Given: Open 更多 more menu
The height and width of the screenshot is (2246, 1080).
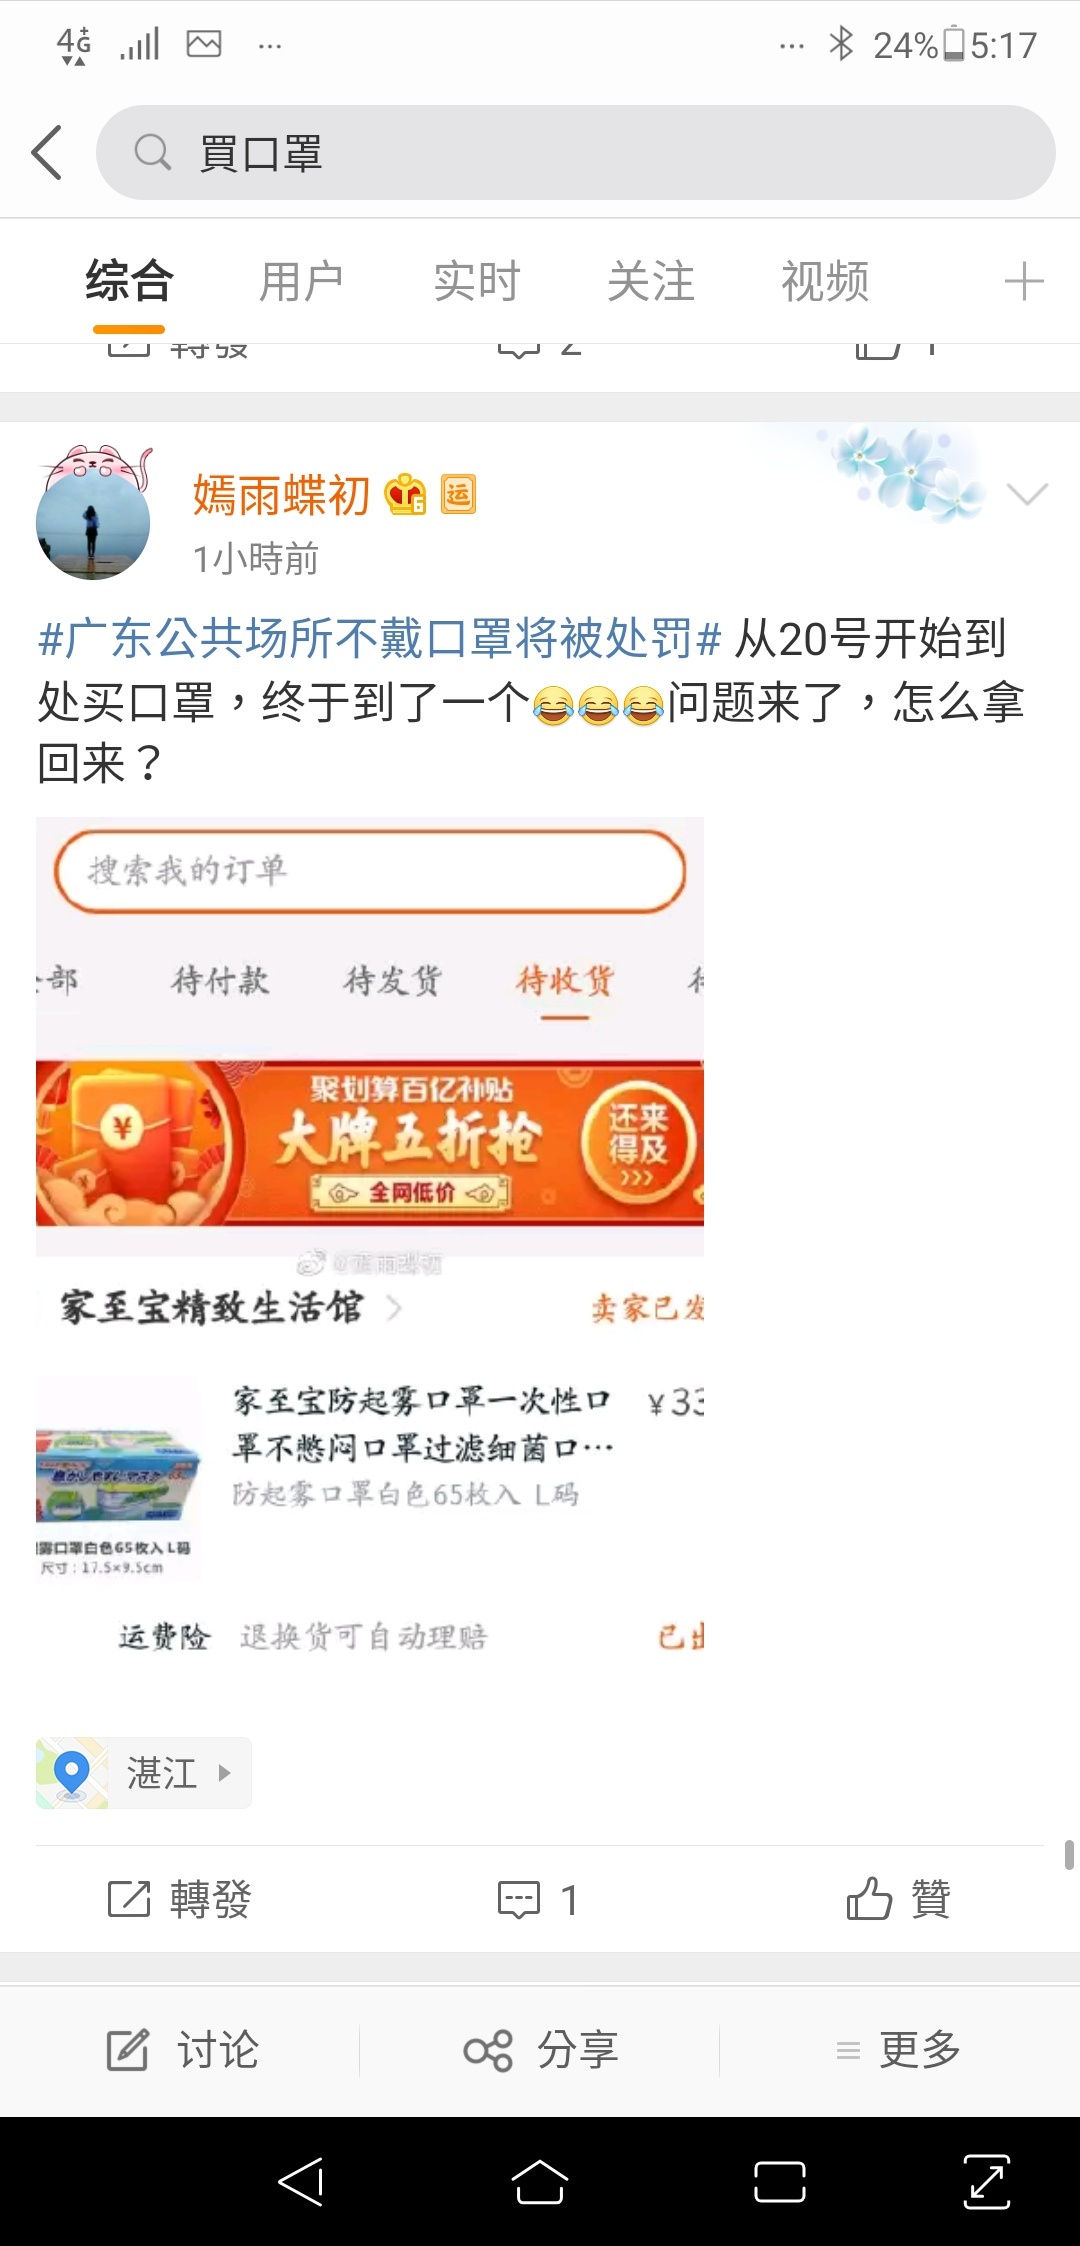Looking at the screenshot, I should (x=898, y=2050).
